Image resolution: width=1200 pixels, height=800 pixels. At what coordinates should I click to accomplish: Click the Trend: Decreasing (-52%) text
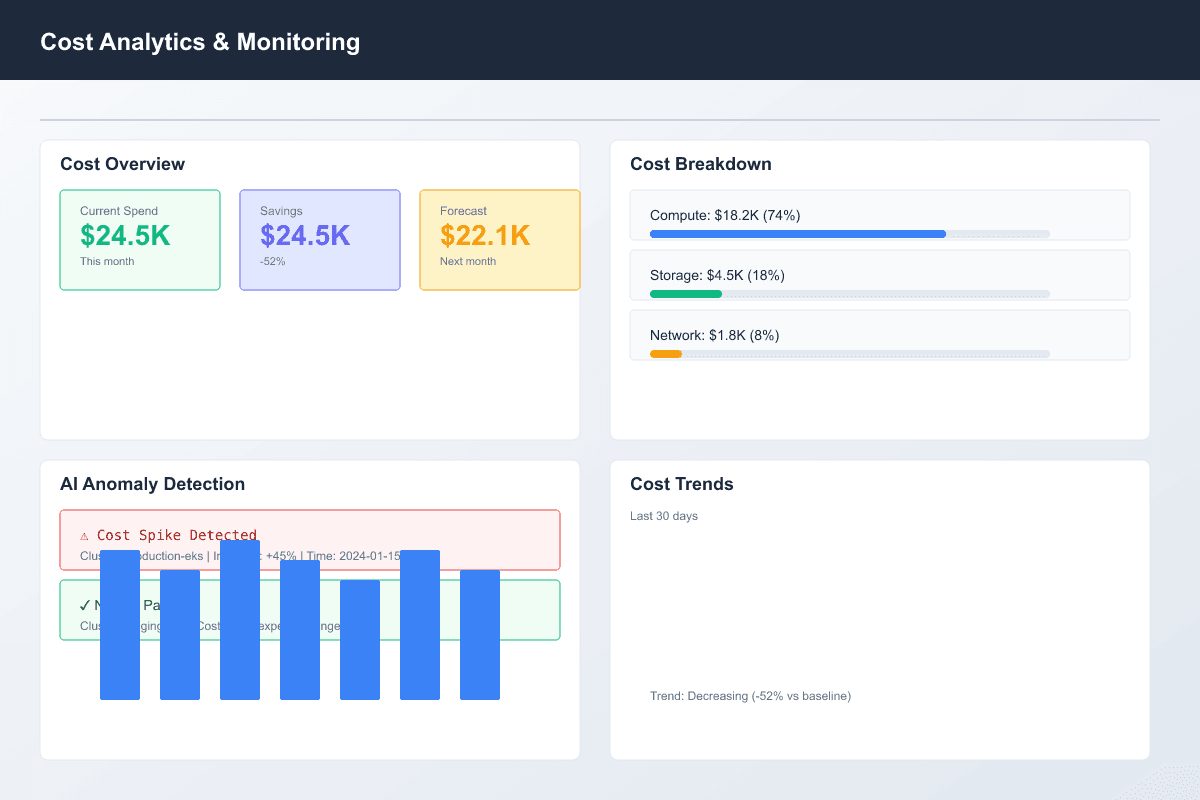pyautogui.click(x=750, y=695)
